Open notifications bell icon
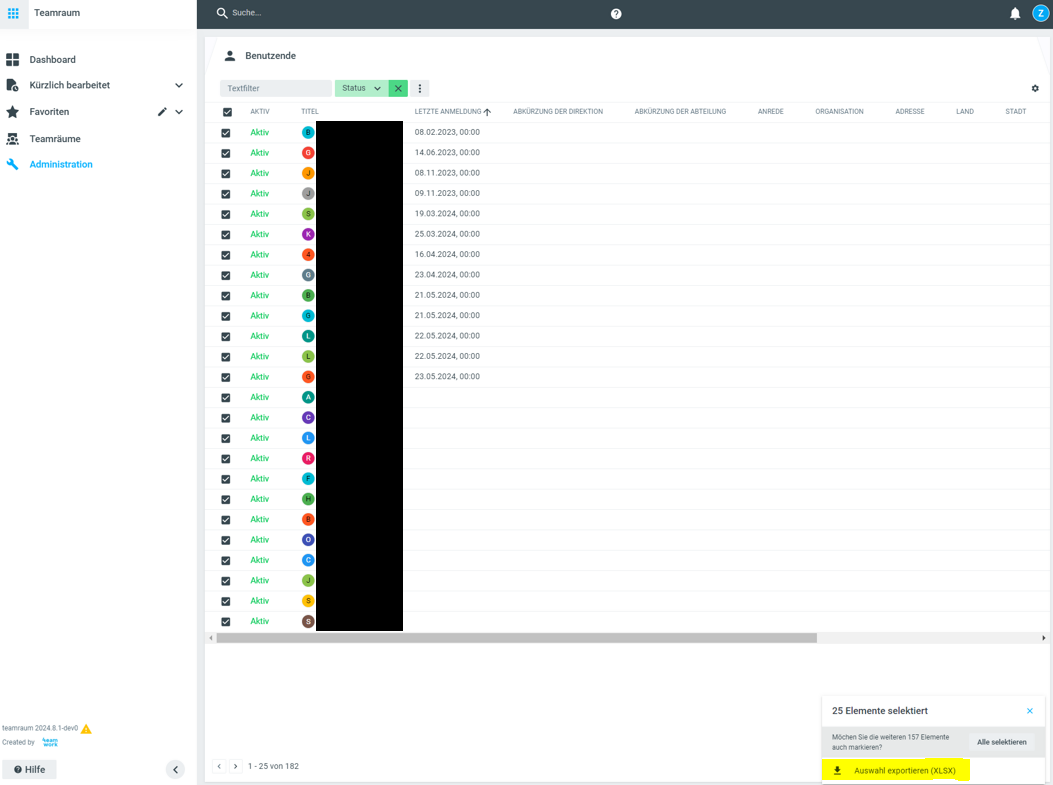The height and width of the screenshot is (785, 1053). tap(1015, 14)
